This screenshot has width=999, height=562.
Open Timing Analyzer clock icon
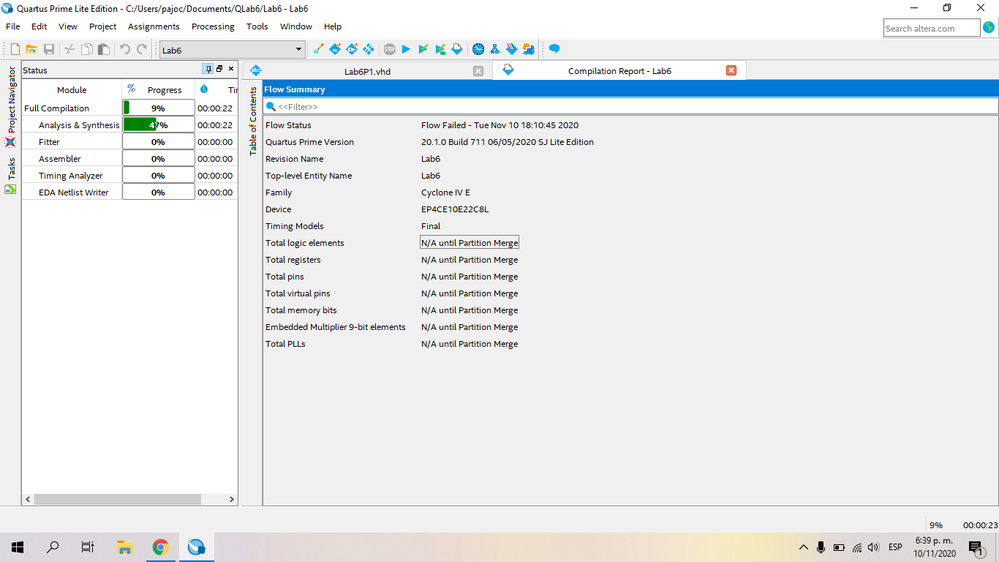tap(478, 49)
